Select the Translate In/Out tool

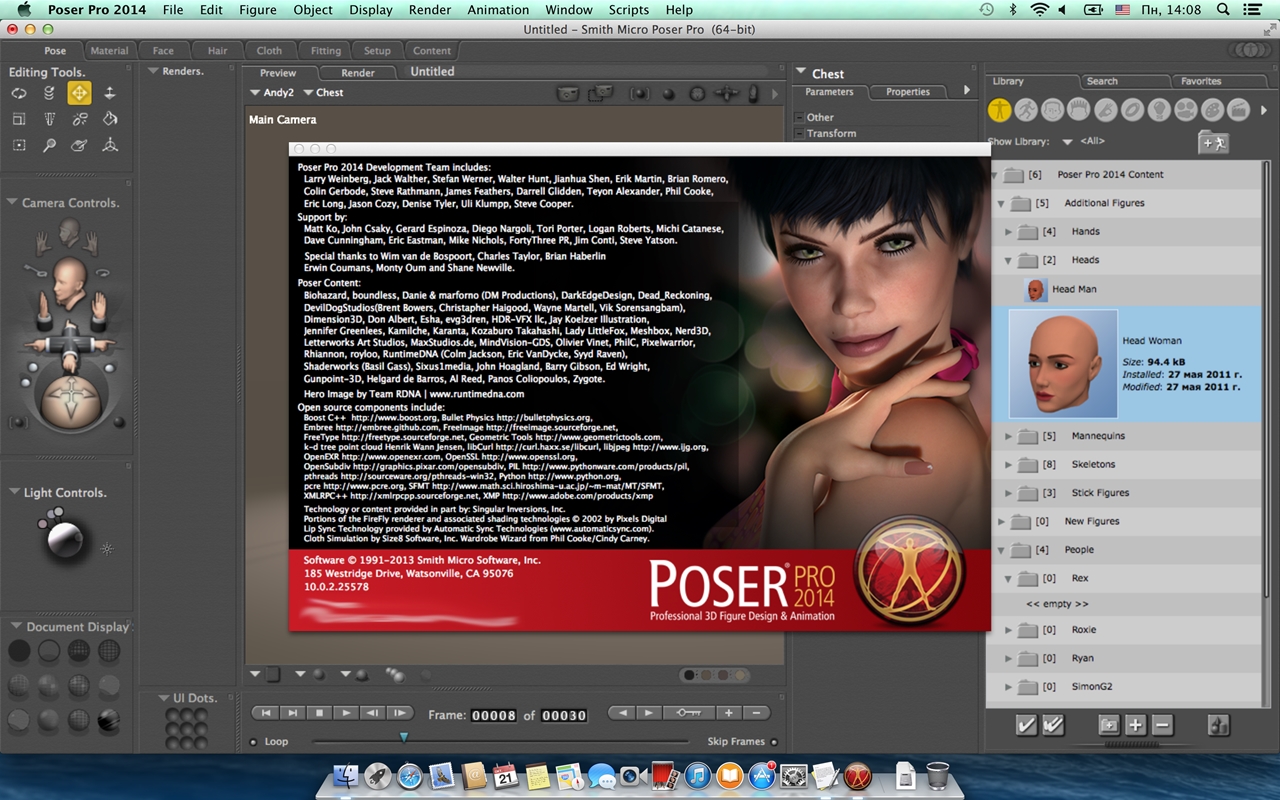[x=110, y=93]
